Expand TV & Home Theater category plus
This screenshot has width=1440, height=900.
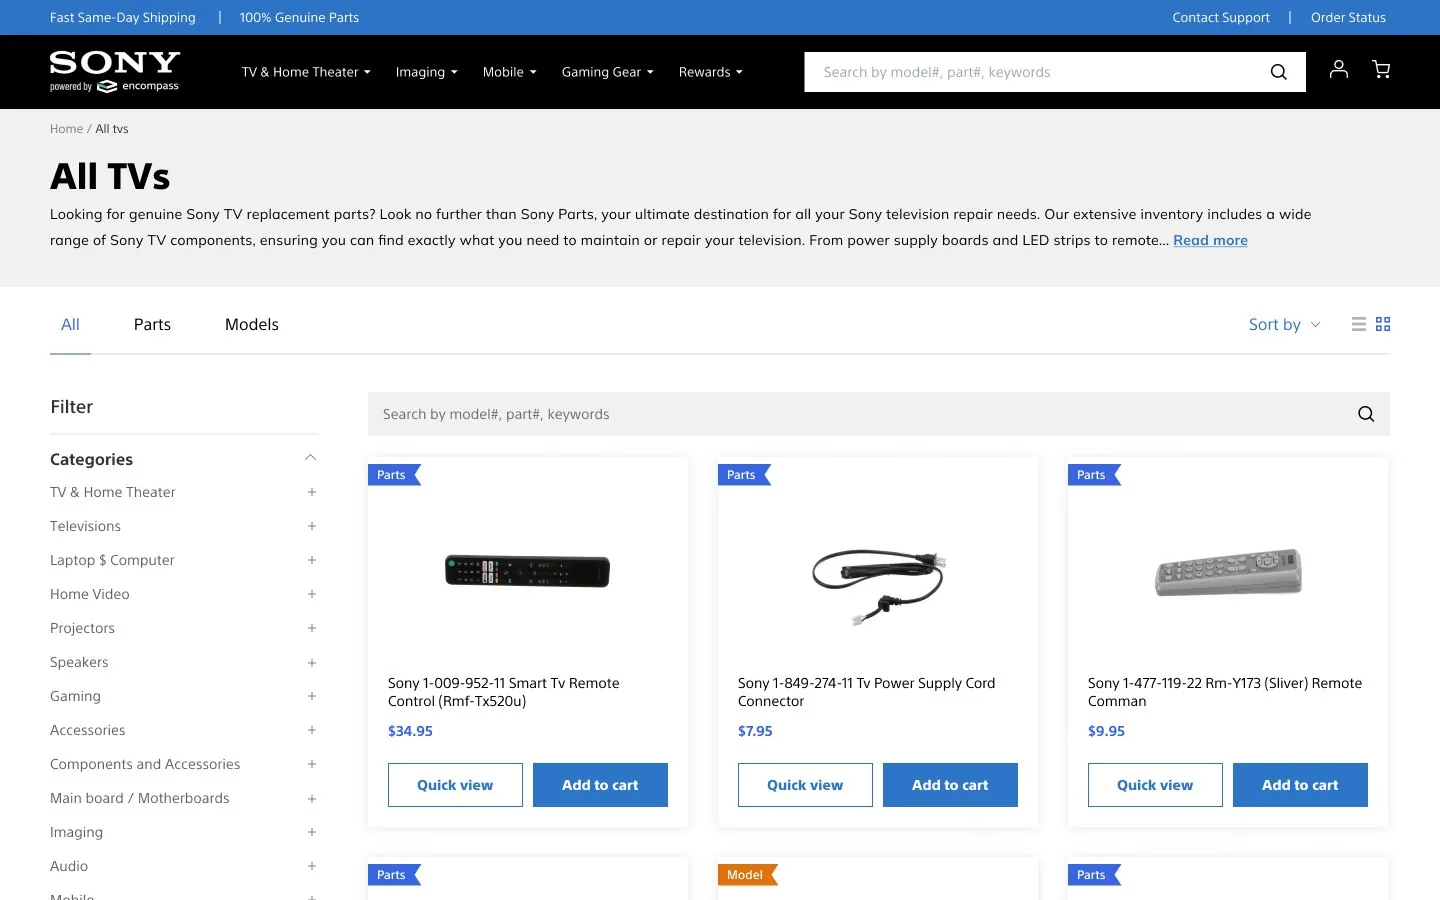coord(312,492)
